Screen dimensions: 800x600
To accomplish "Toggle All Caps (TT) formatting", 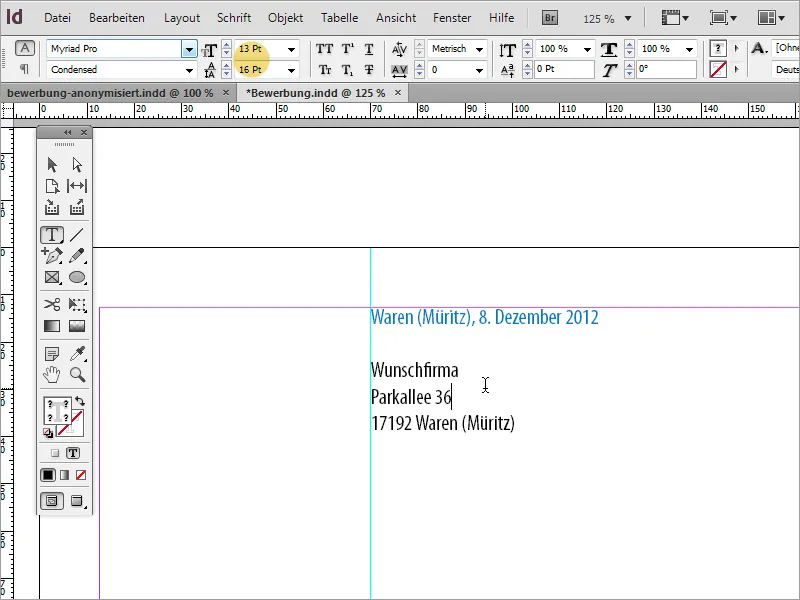I will point(324,49).
